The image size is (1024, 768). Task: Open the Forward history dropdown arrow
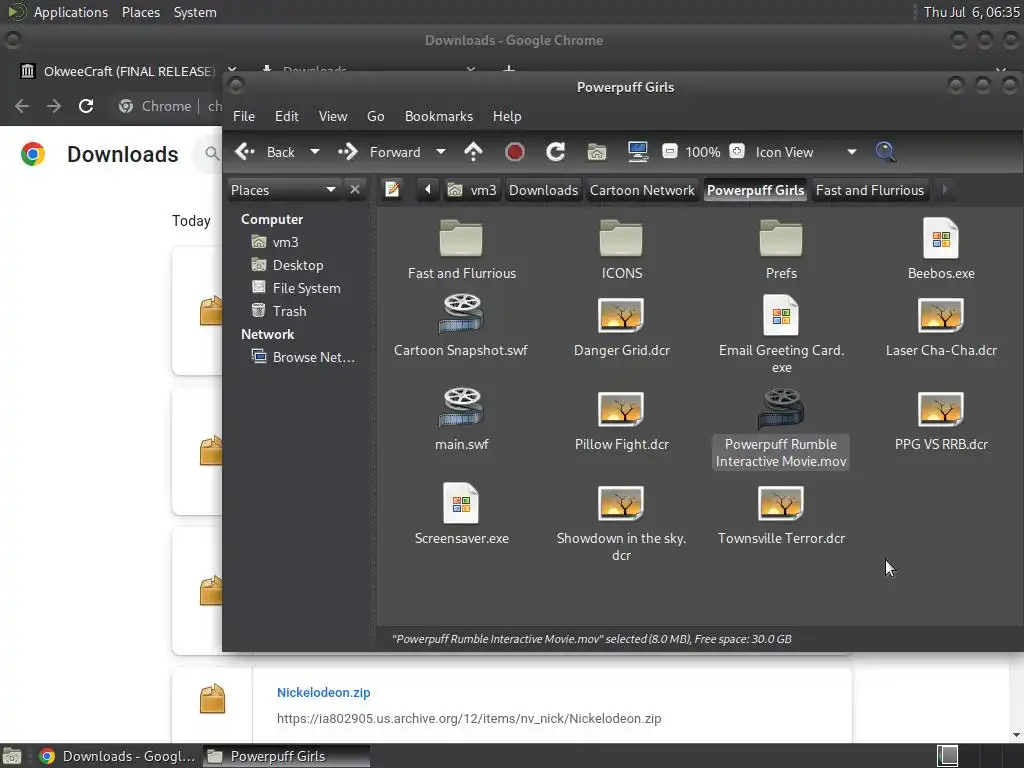[x=441, y=152]
